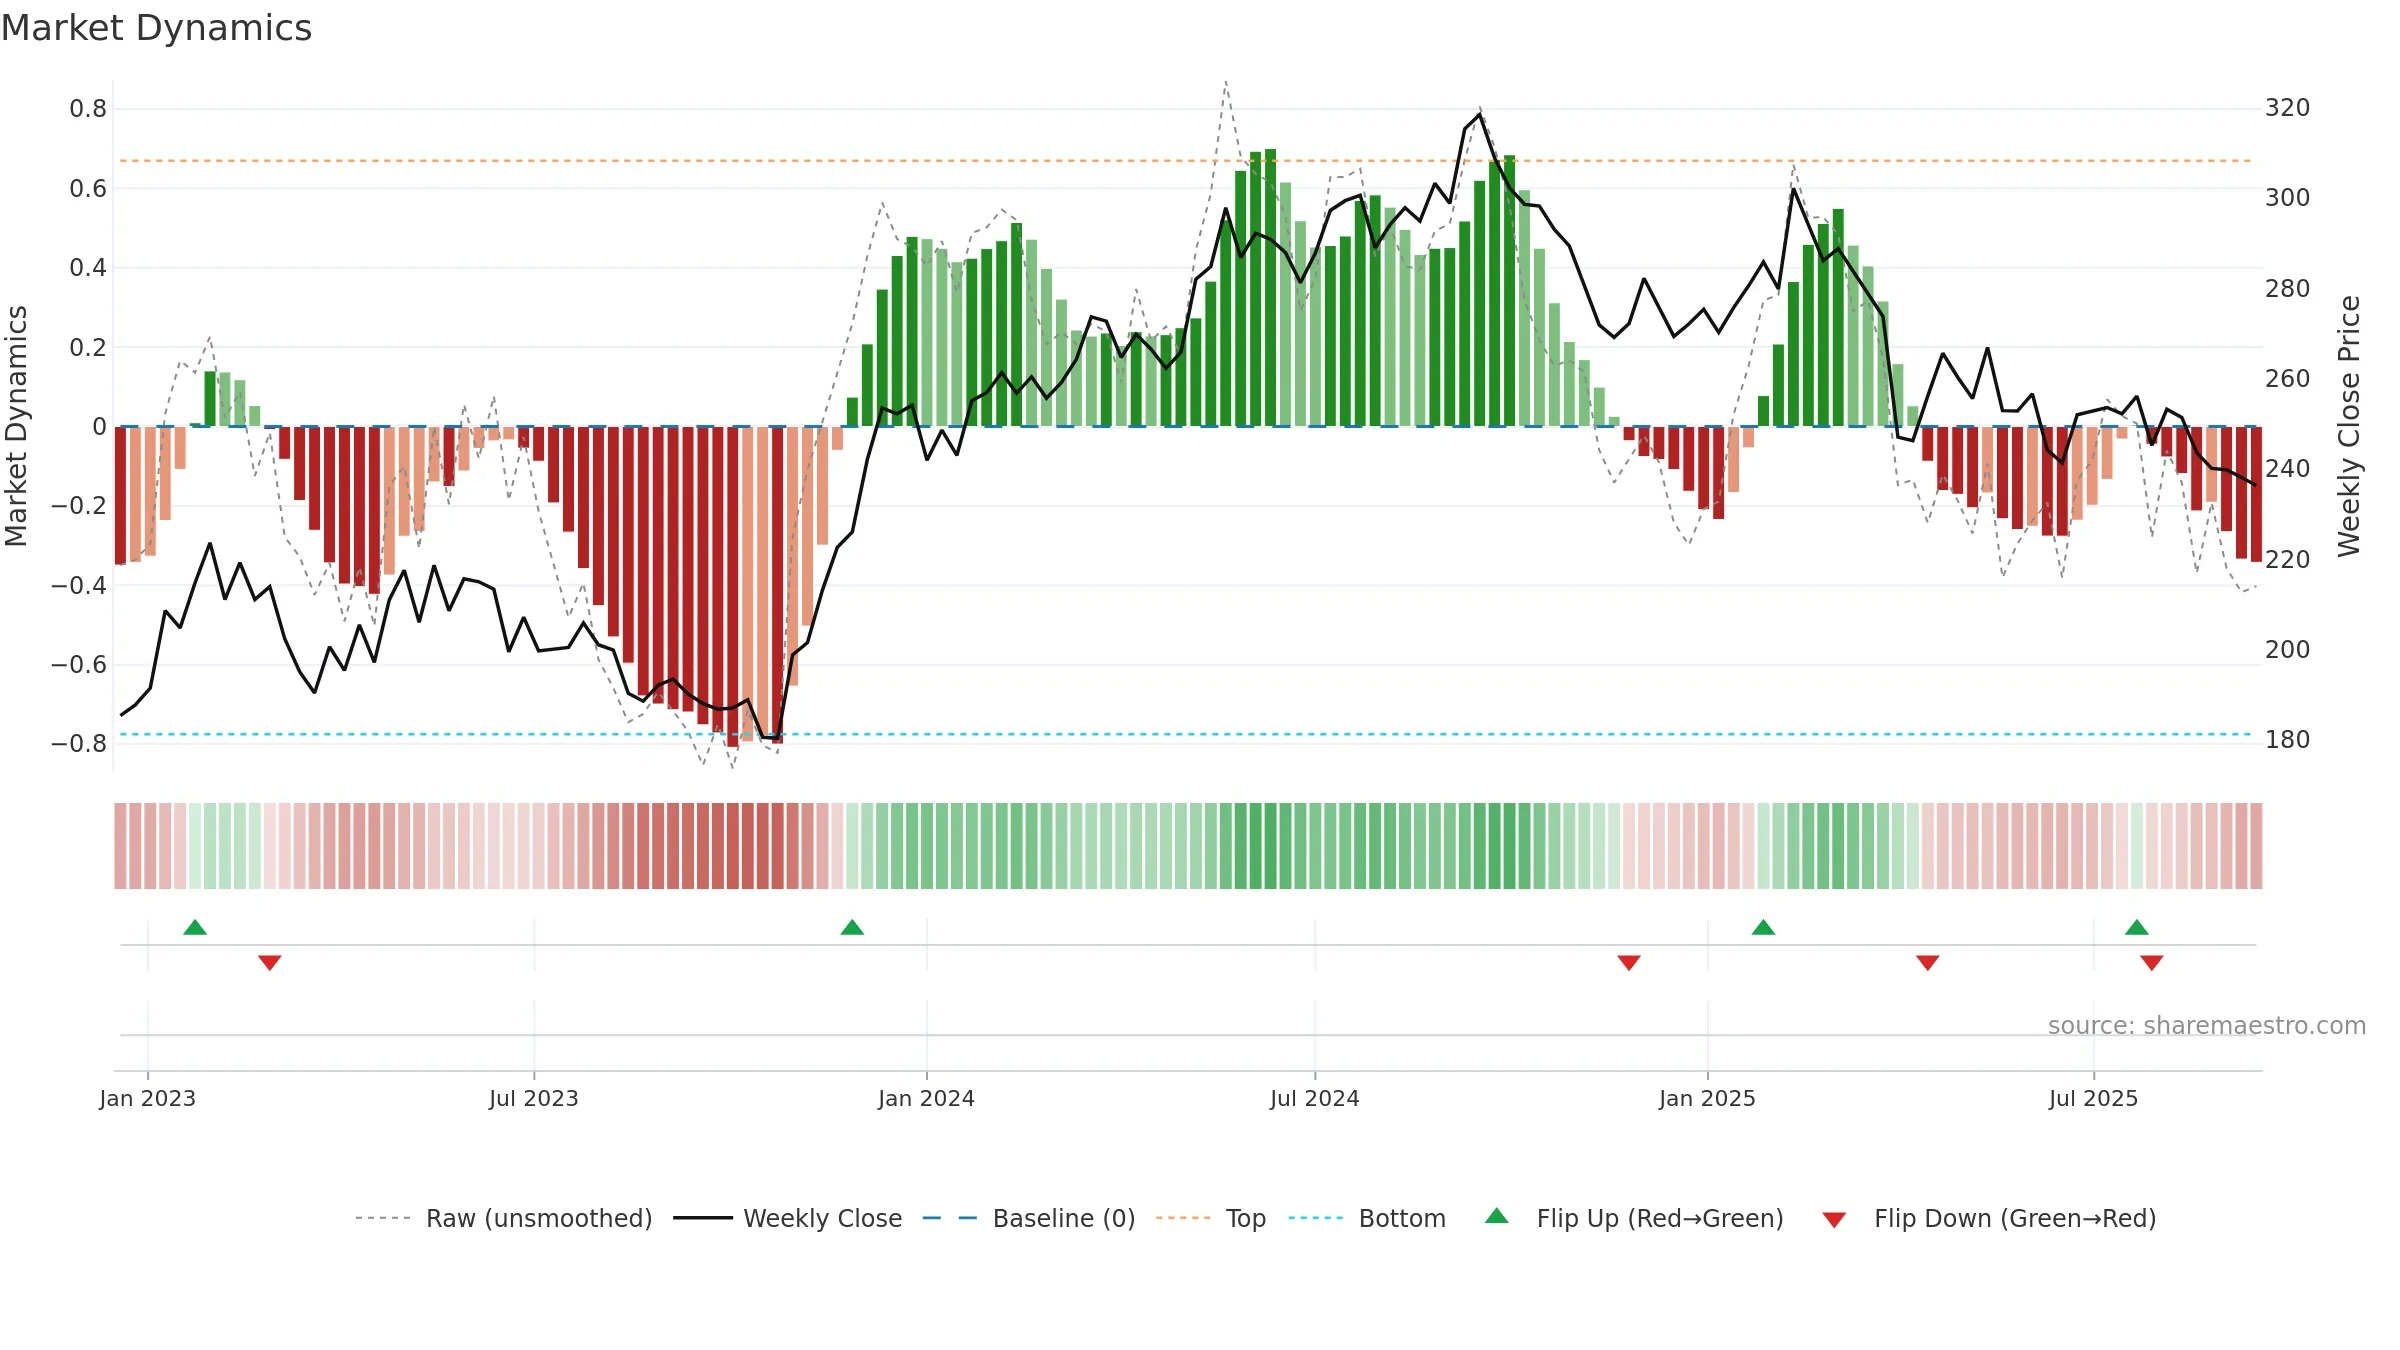Click the red flip-down marker after Jul 2025
The width and height of the screenshot is (2400, 1350).
click(x=2152, y=962)
